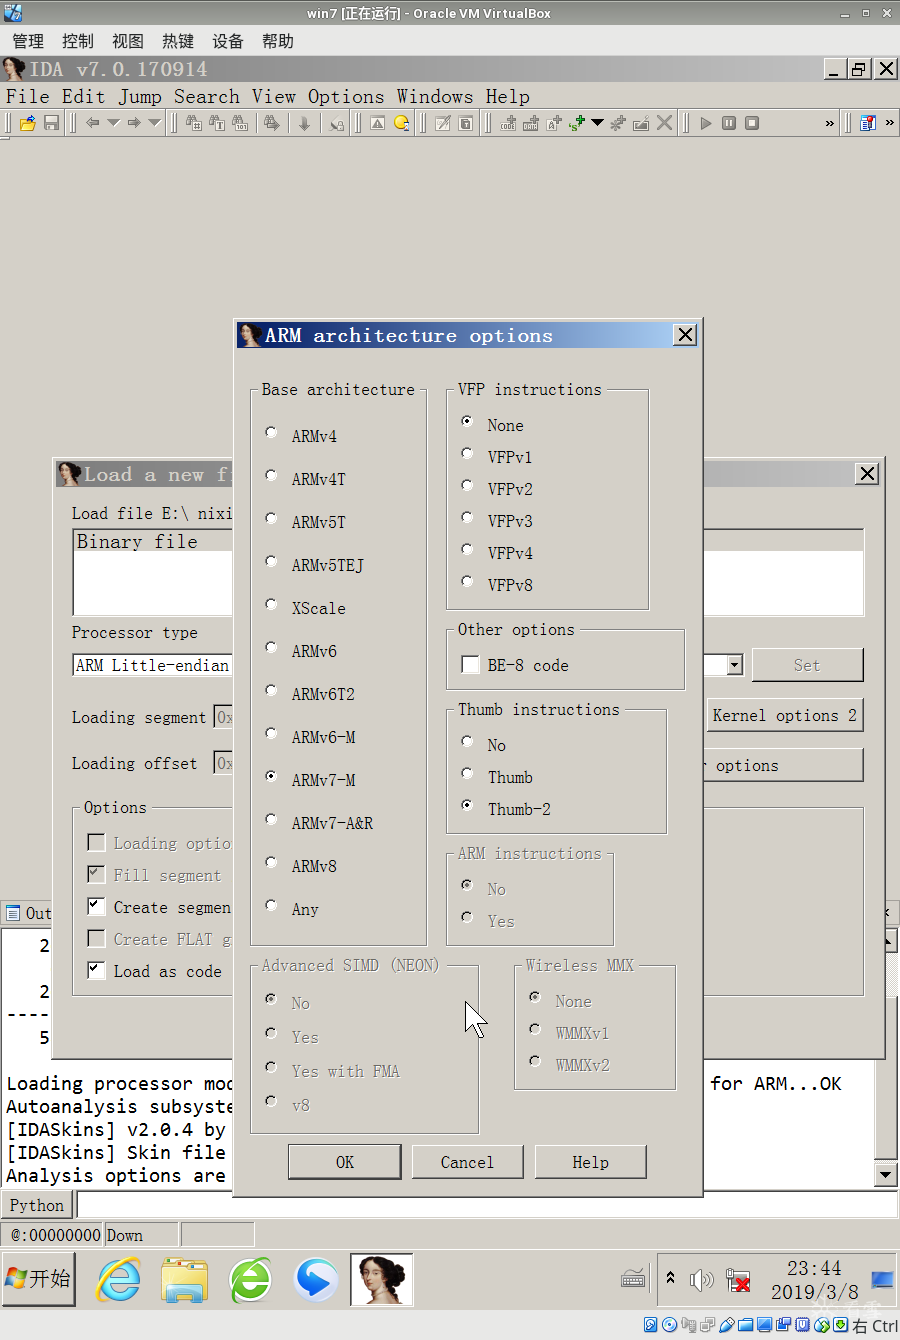Expand the back history dropdown arrow
Viewport: 900px width, 1340px height.
[x=113, y=123]
